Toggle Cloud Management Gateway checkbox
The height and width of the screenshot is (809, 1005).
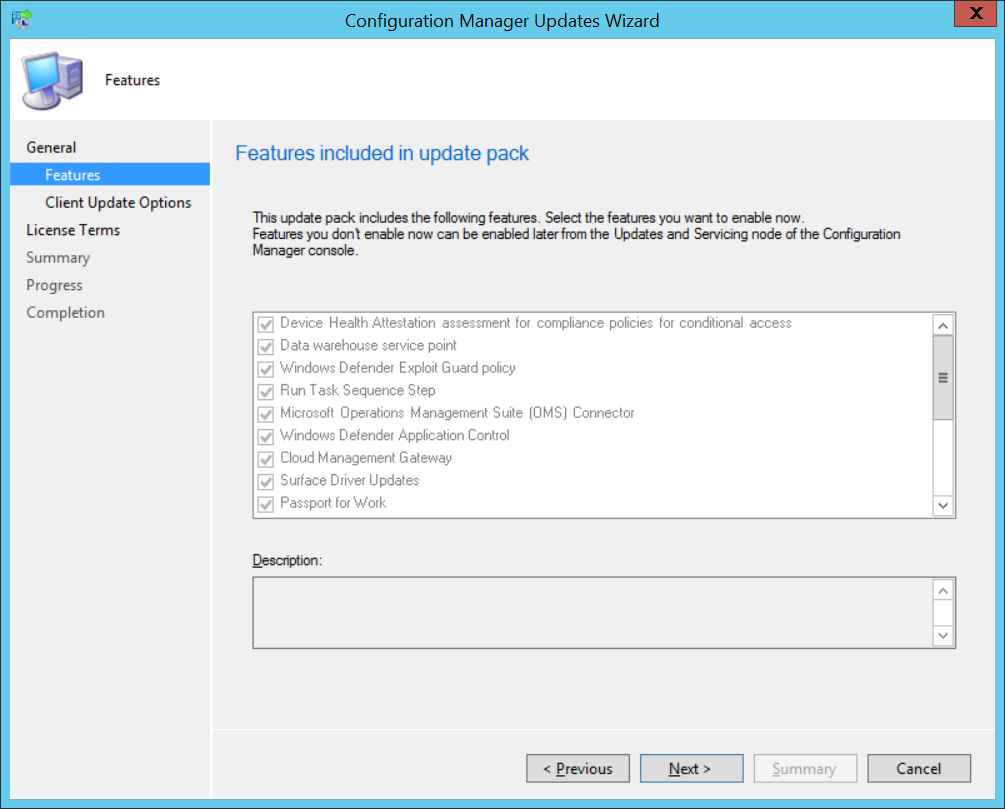(265, 459)
